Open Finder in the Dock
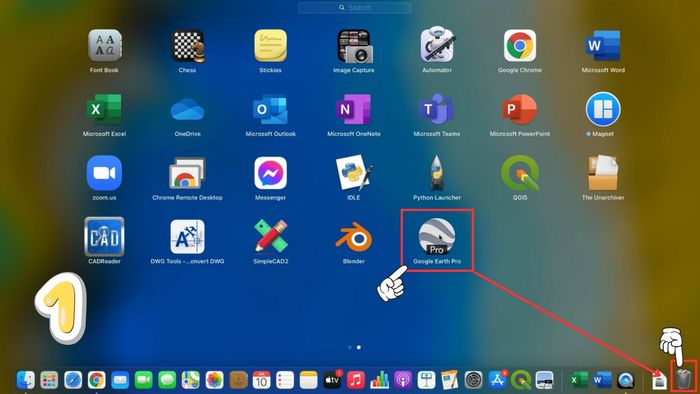700x394 pixels. (25, 380)
